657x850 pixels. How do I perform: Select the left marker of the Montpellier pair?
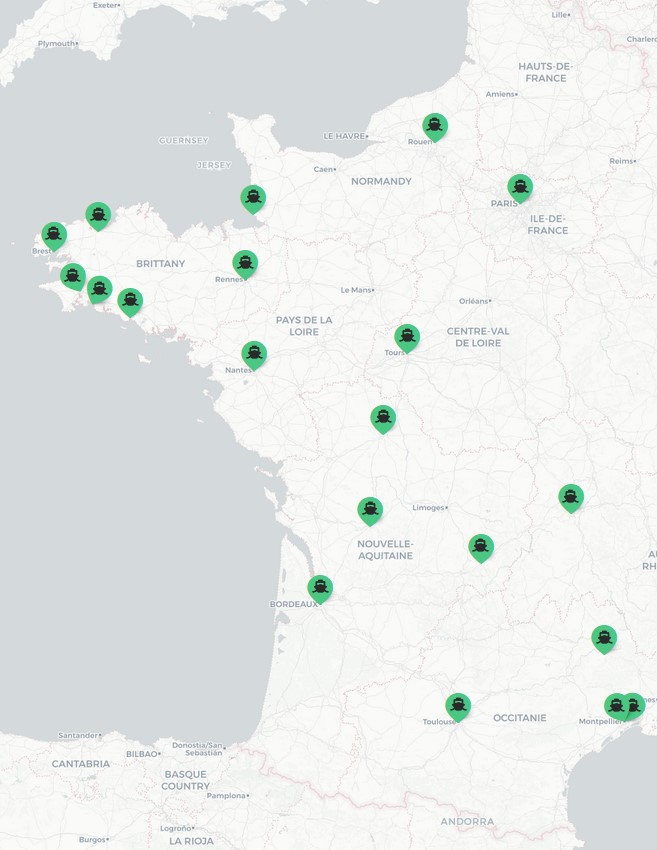(616, 706)
